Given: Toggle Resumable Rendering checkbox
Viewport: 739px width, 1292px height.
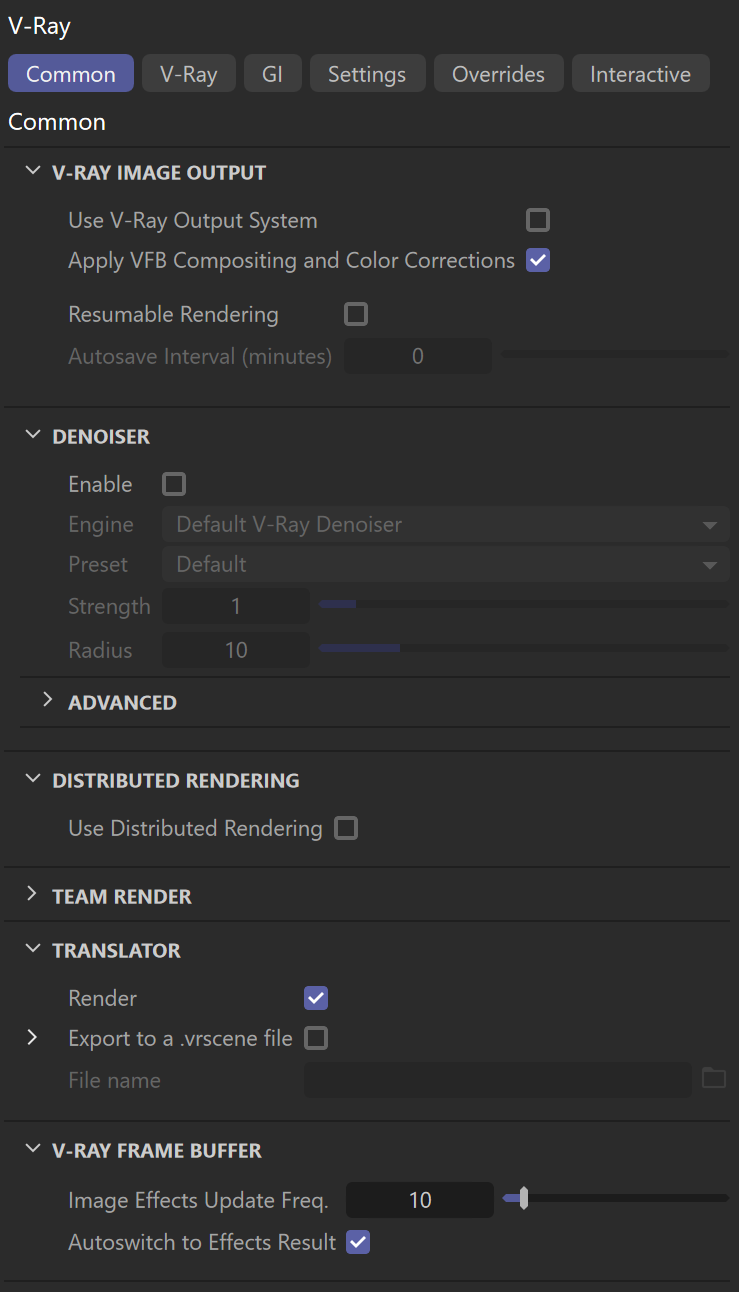Looking at the screenshot, I should point(356,314).
